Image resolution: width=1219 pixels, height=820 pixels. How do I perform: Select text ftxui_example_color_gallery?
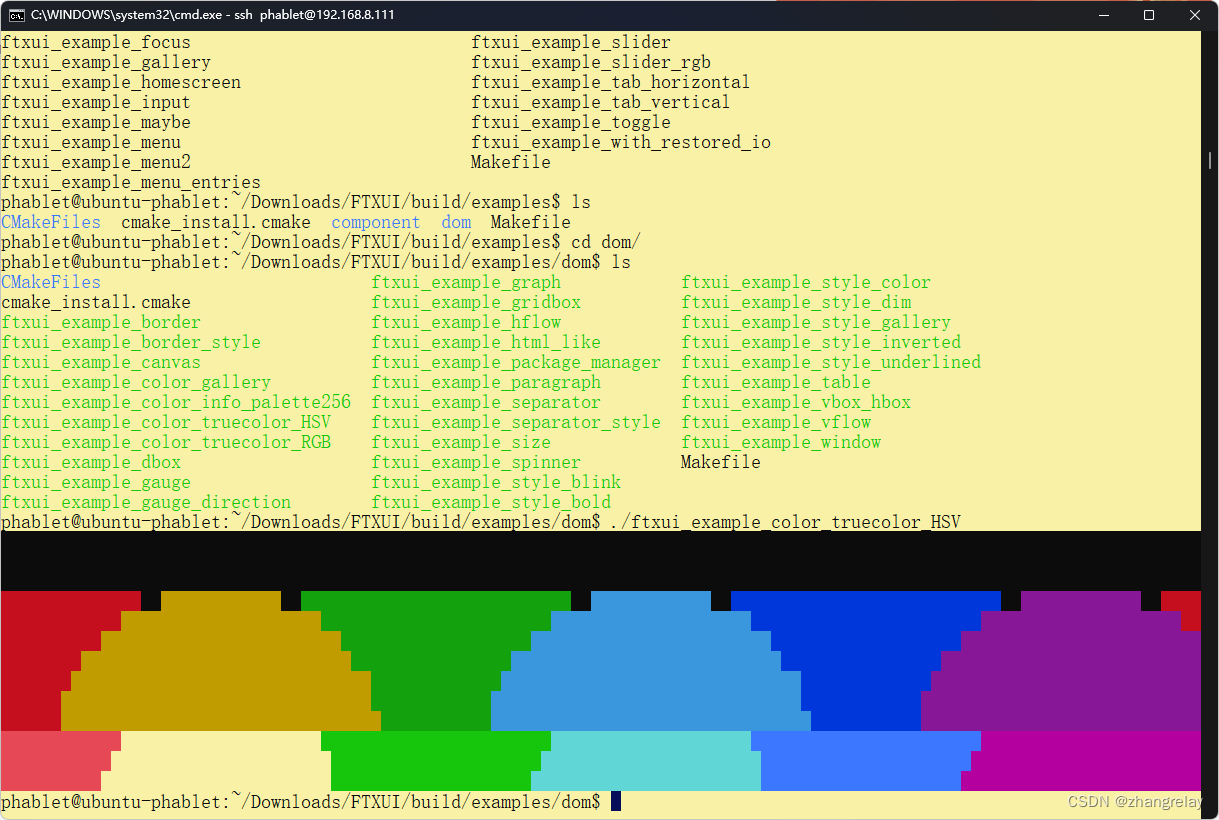point(136,382)
